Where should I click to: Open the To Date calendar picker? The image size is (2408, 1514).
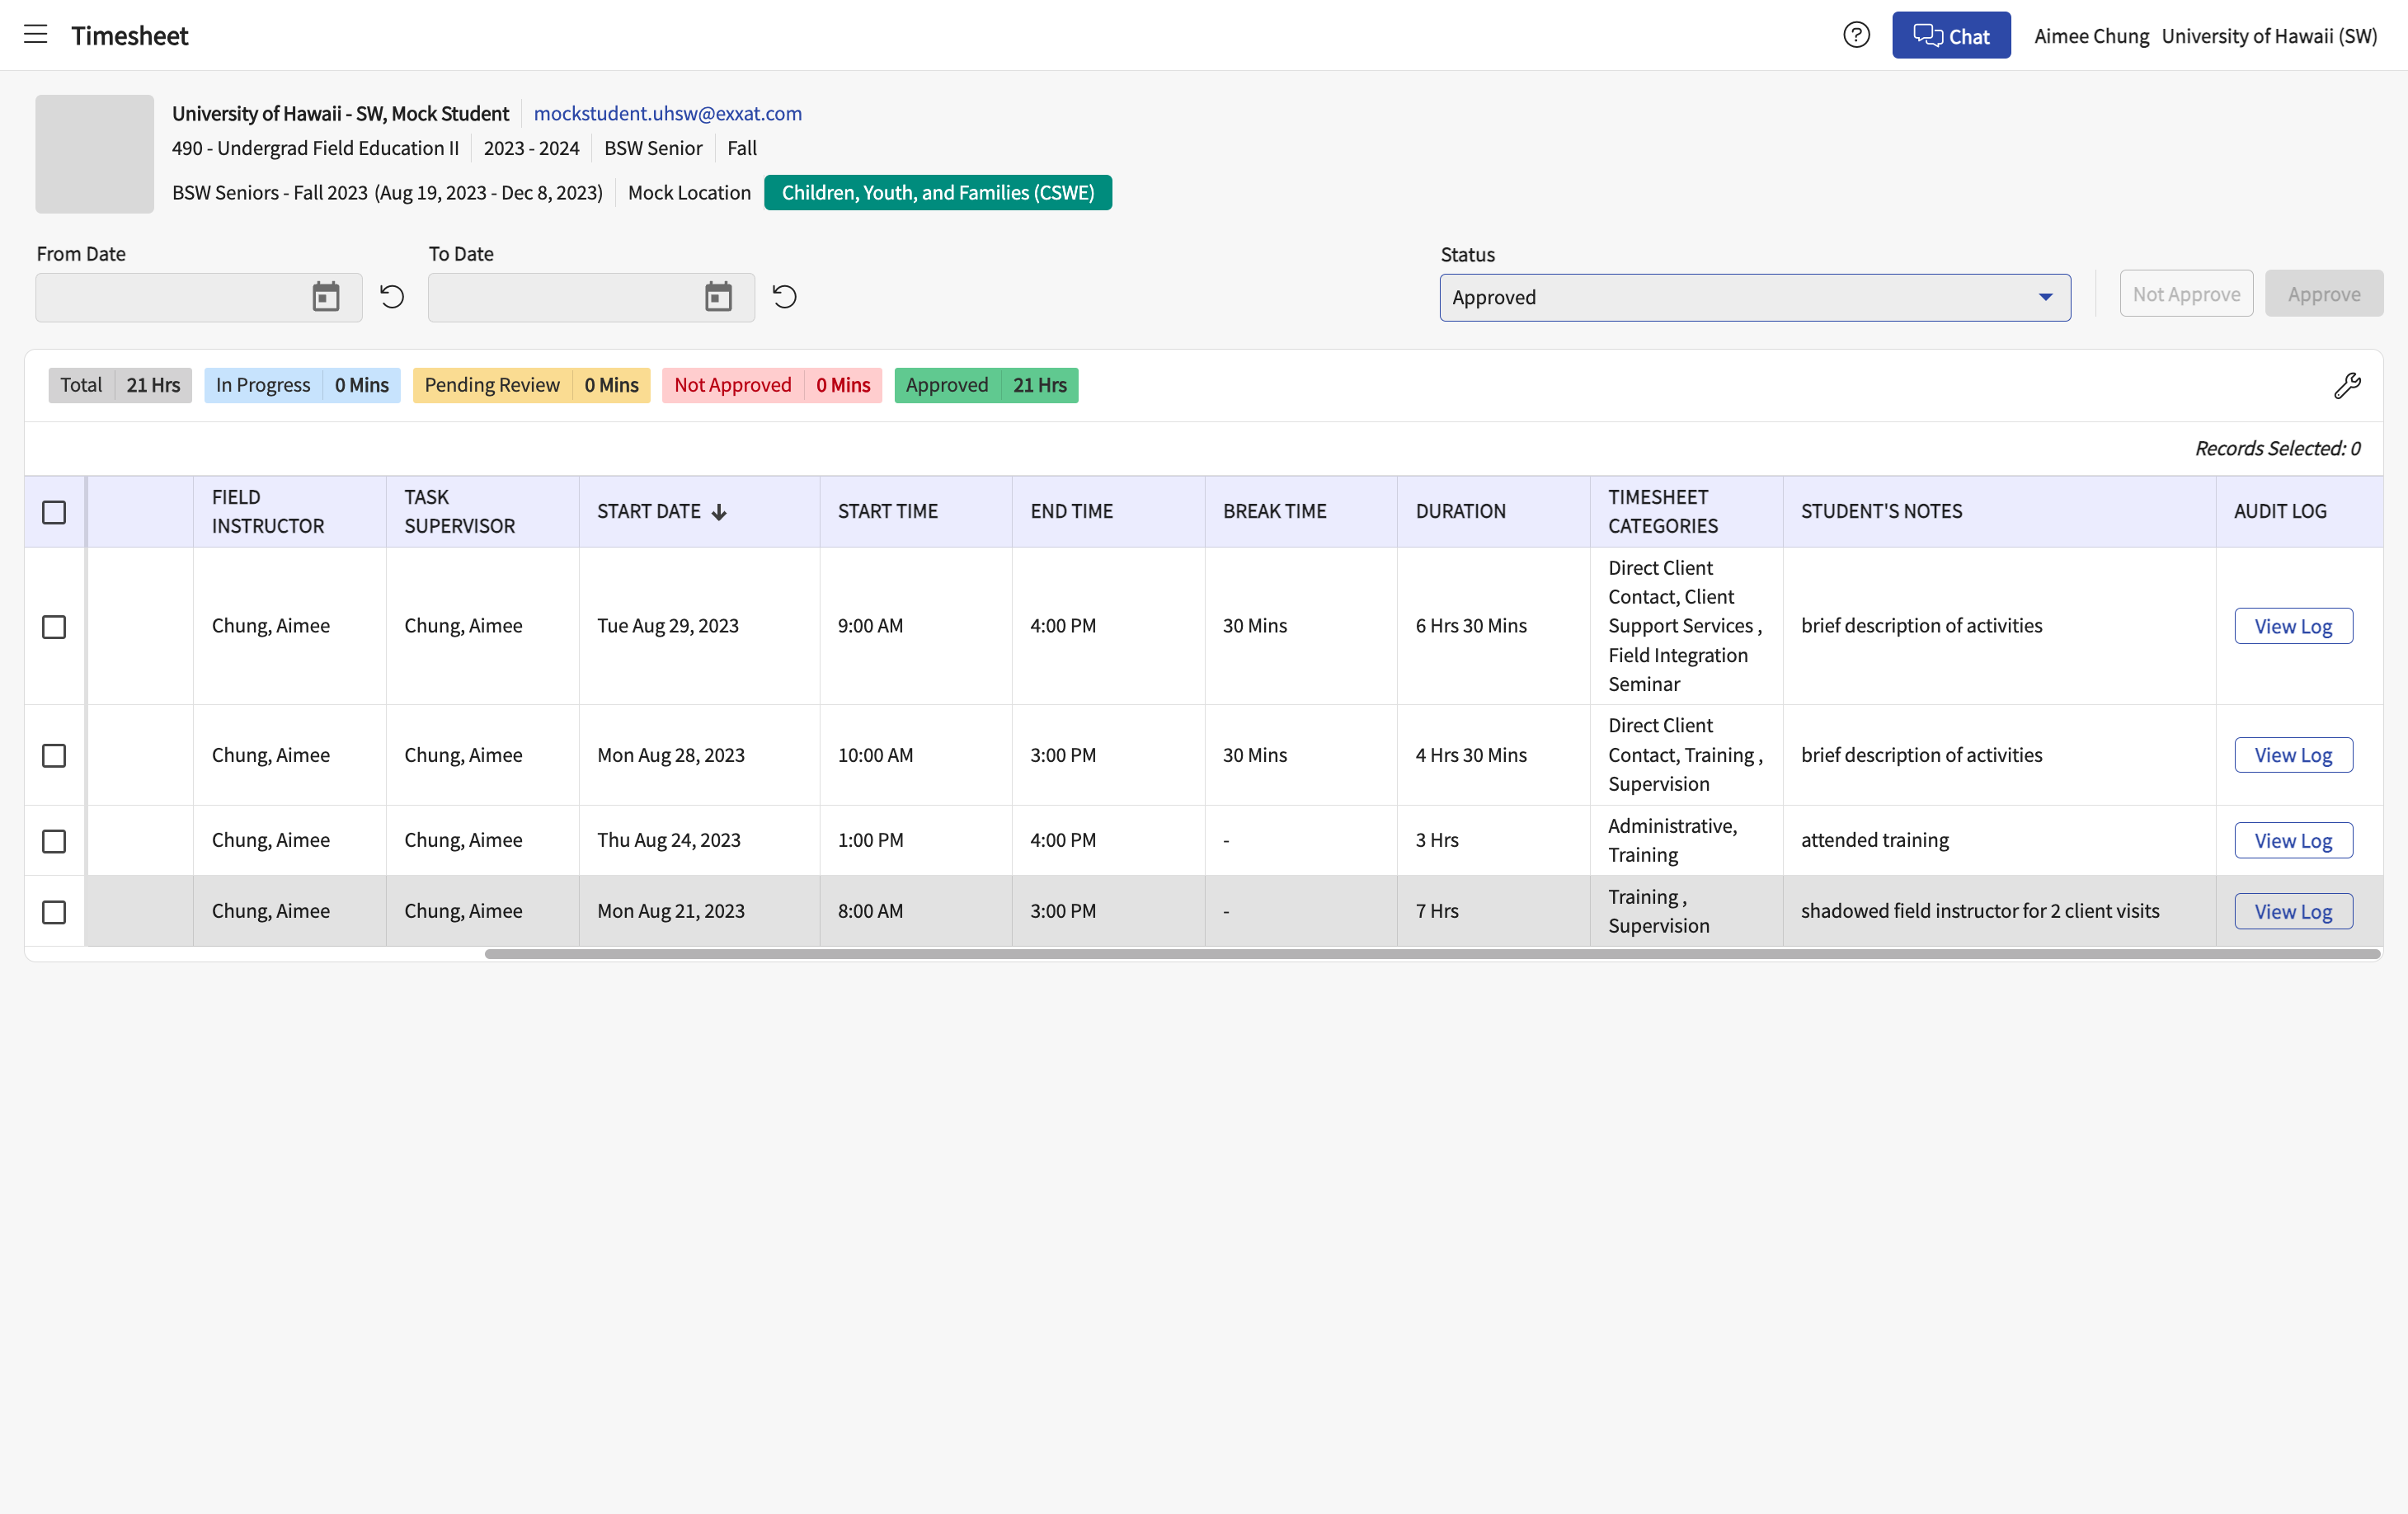pos(718,297)
